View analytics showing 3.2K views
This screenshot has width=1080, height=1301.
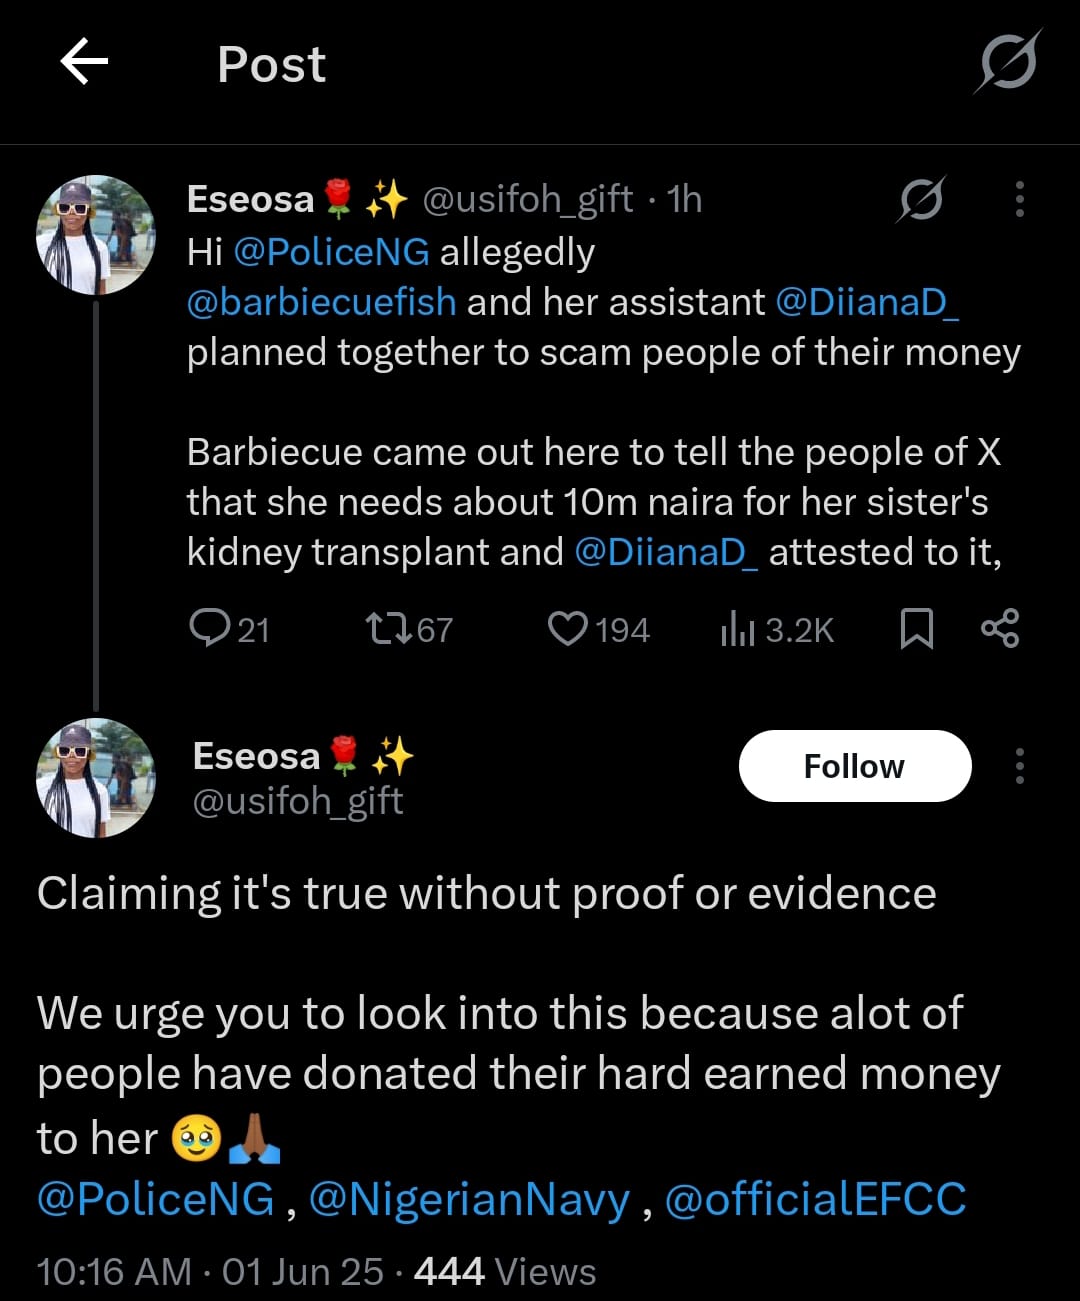777,629
